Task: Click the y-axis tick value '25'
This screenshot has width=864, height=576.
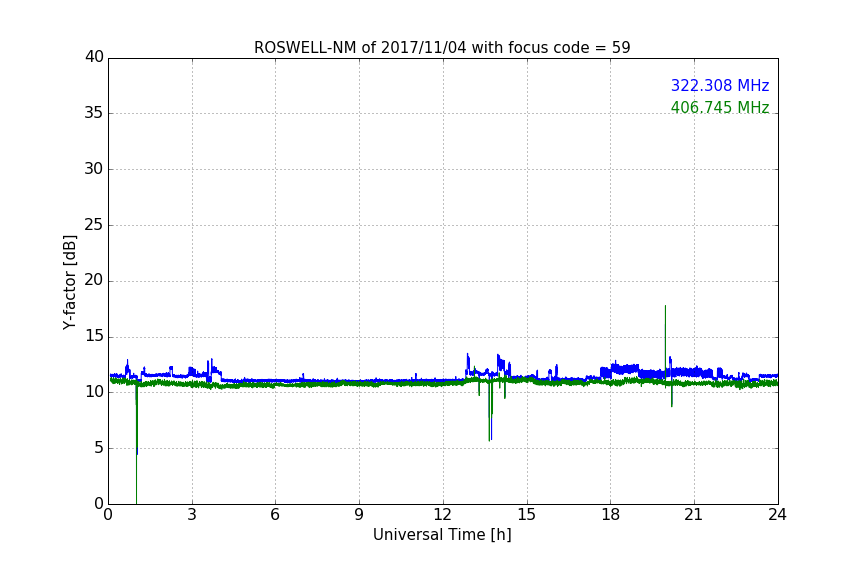Action: click(94, 225)
